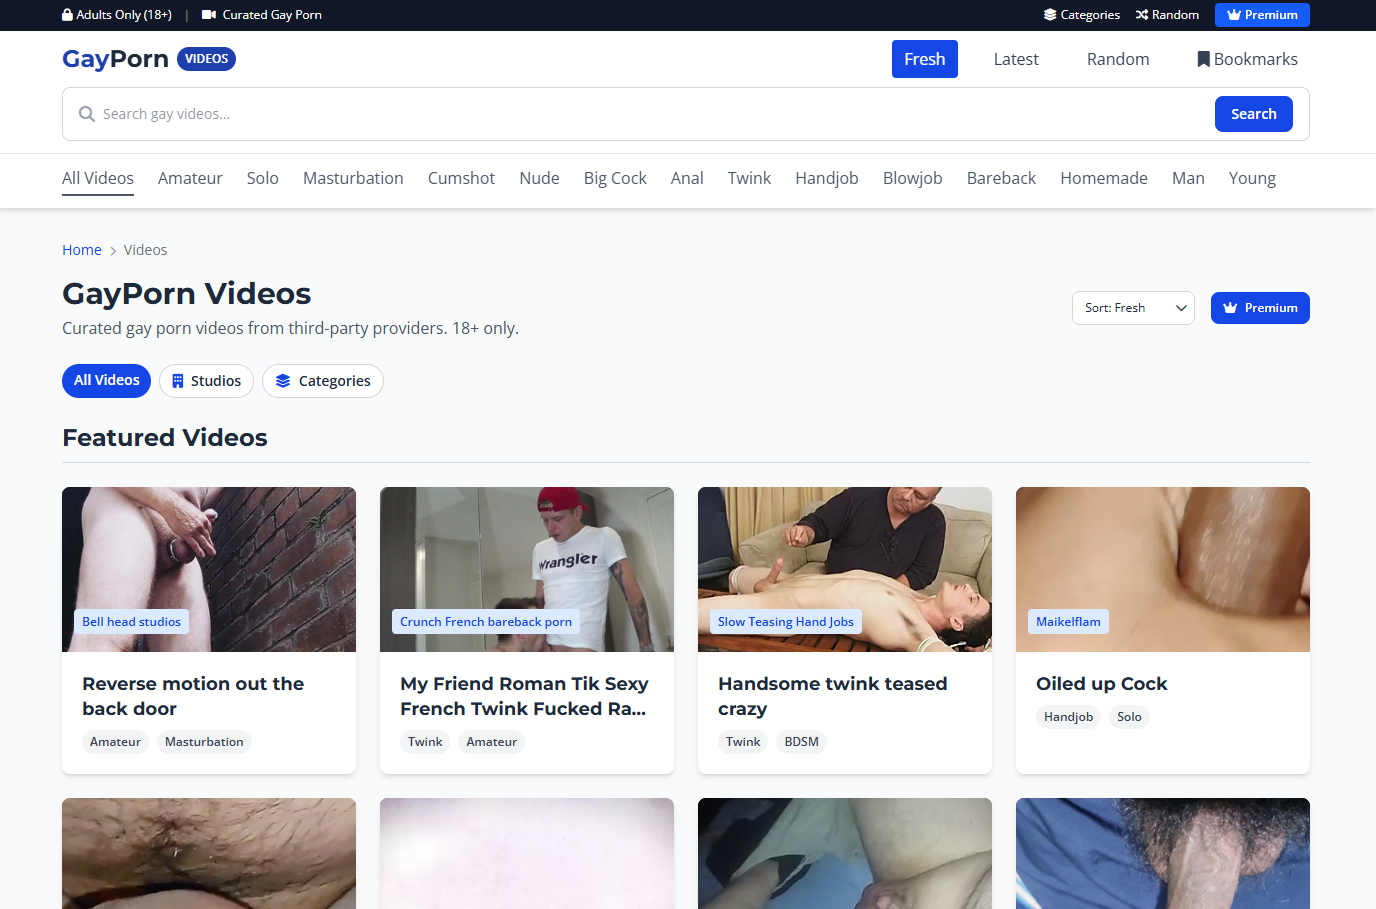Click the video camera icon in top bar

tap(209, 15)
